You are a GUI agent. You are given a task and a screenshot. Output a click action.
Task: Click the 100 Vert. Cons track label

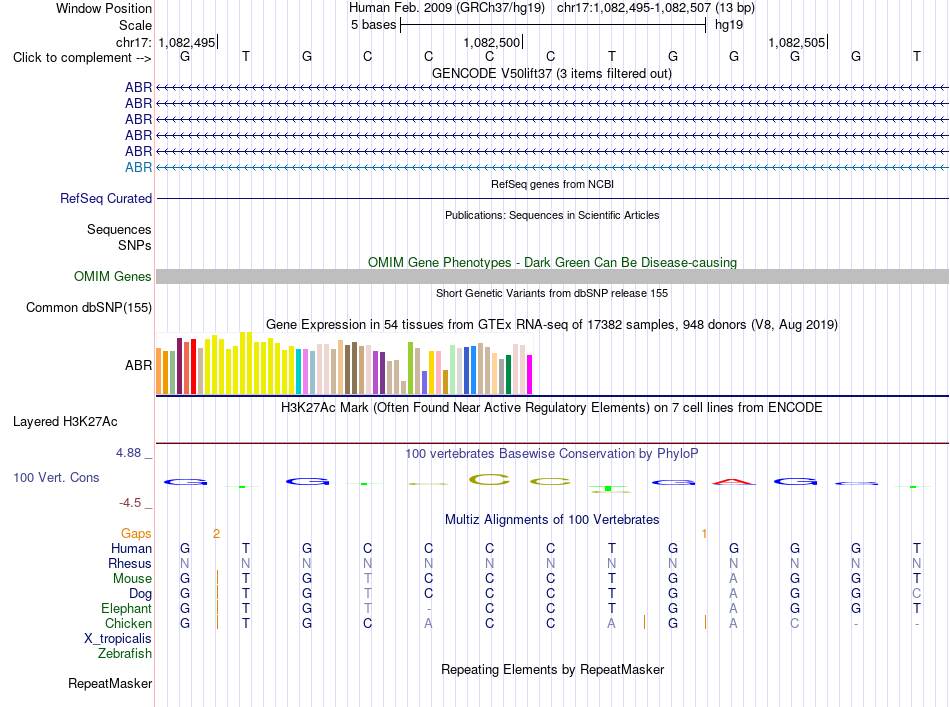56,477
